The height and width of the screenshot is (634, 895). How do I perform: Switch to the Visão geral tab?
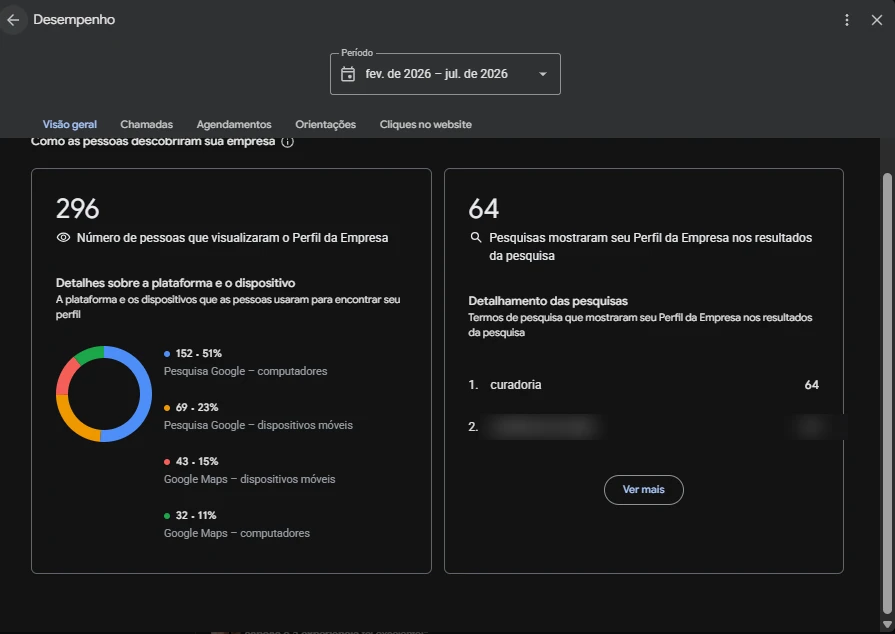coord(70,124)
